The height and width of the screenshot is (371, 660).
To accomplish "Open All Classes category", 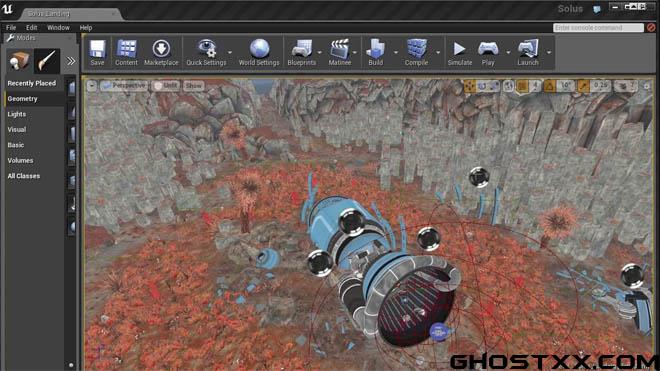I will pos(24,176).
